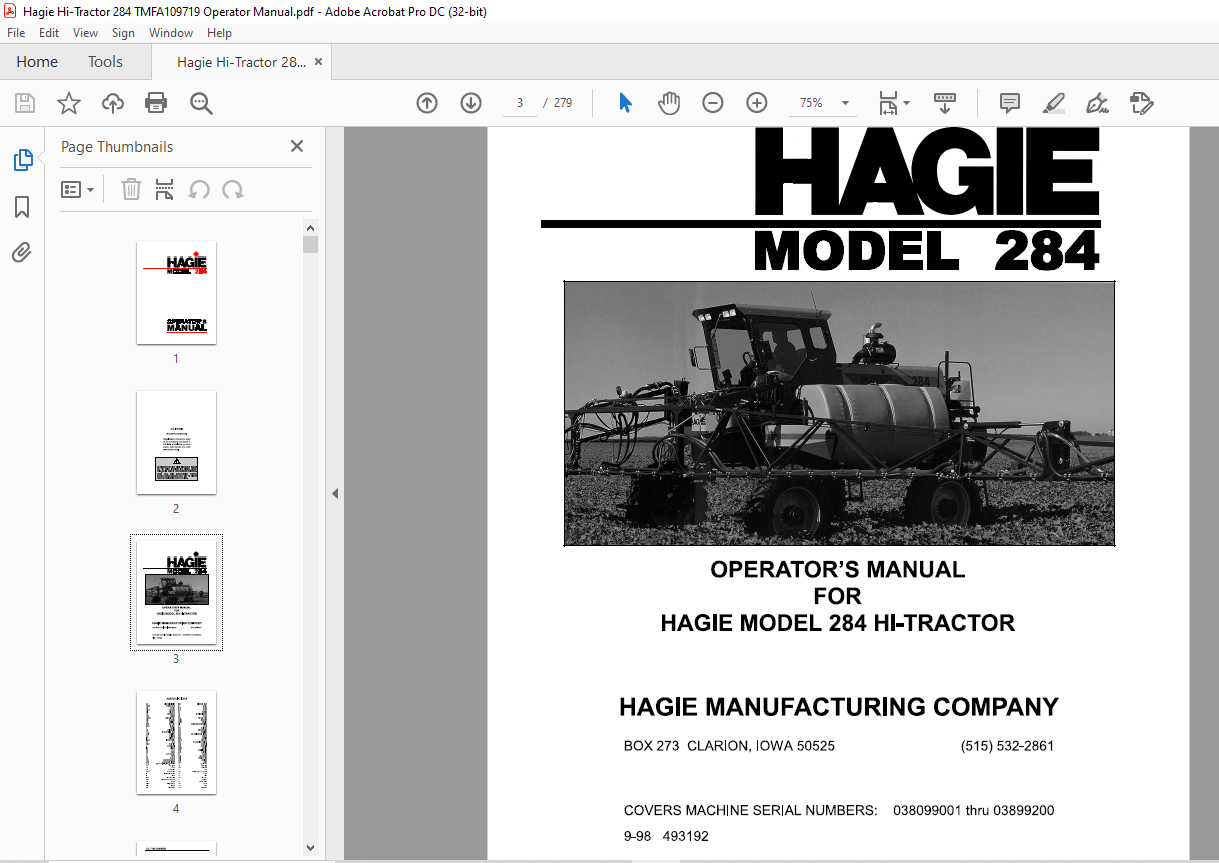Open the Bookmarks sidebar icon
The image size is (1219, 863).
(22, 207)
